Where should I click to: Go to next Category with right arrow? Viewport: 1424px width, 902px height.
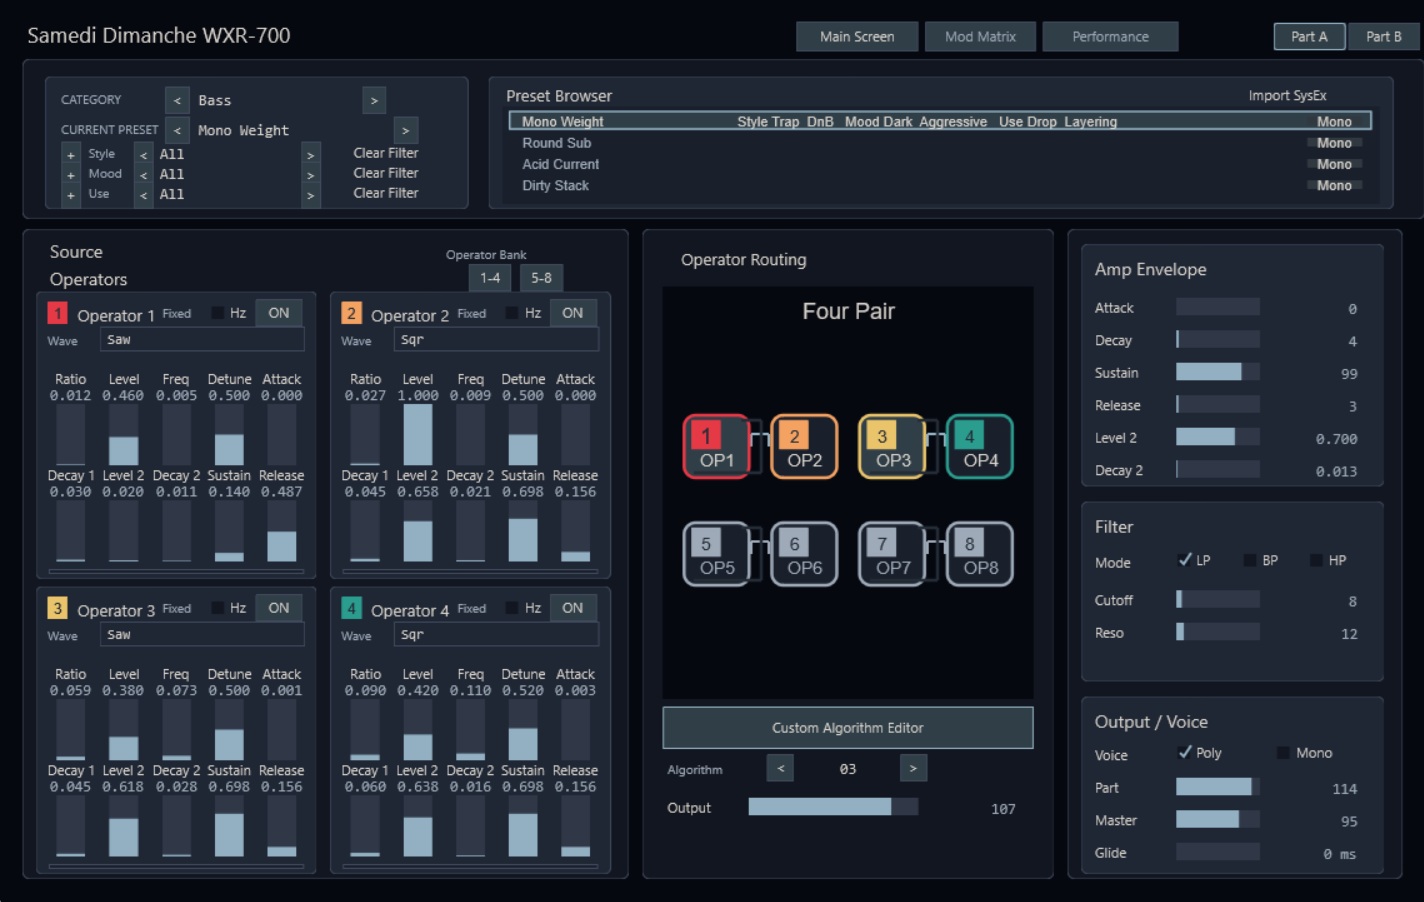[x=374, y=100]
